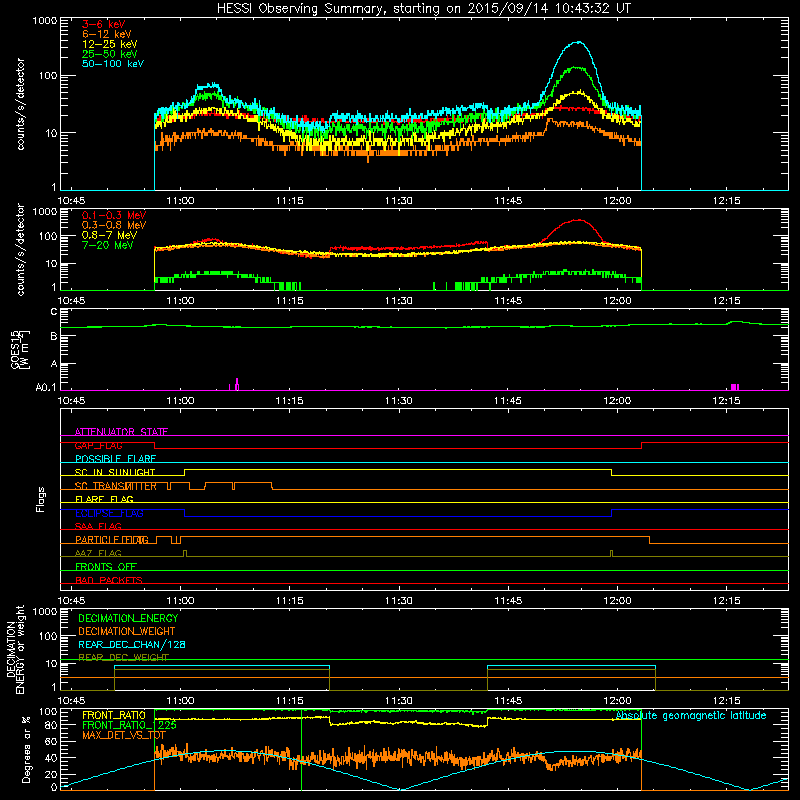
Task: Select the 25-50 keV legend label
Action: (110, 54)
